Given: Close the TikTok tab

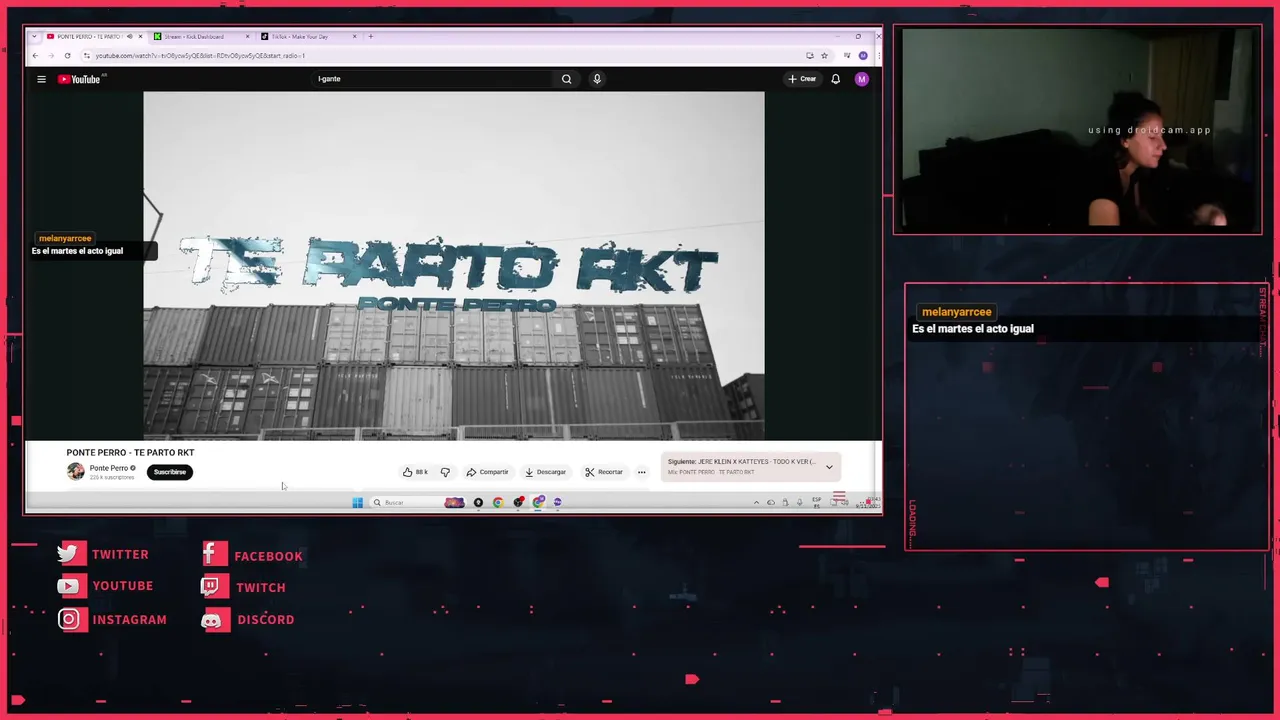Looking at the screenshot, I should 354,37.
